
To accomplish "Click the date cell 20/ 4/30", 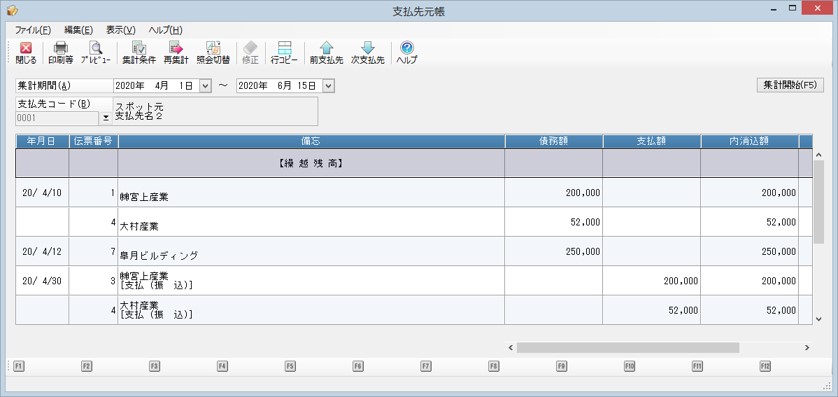I will (42, 281).
